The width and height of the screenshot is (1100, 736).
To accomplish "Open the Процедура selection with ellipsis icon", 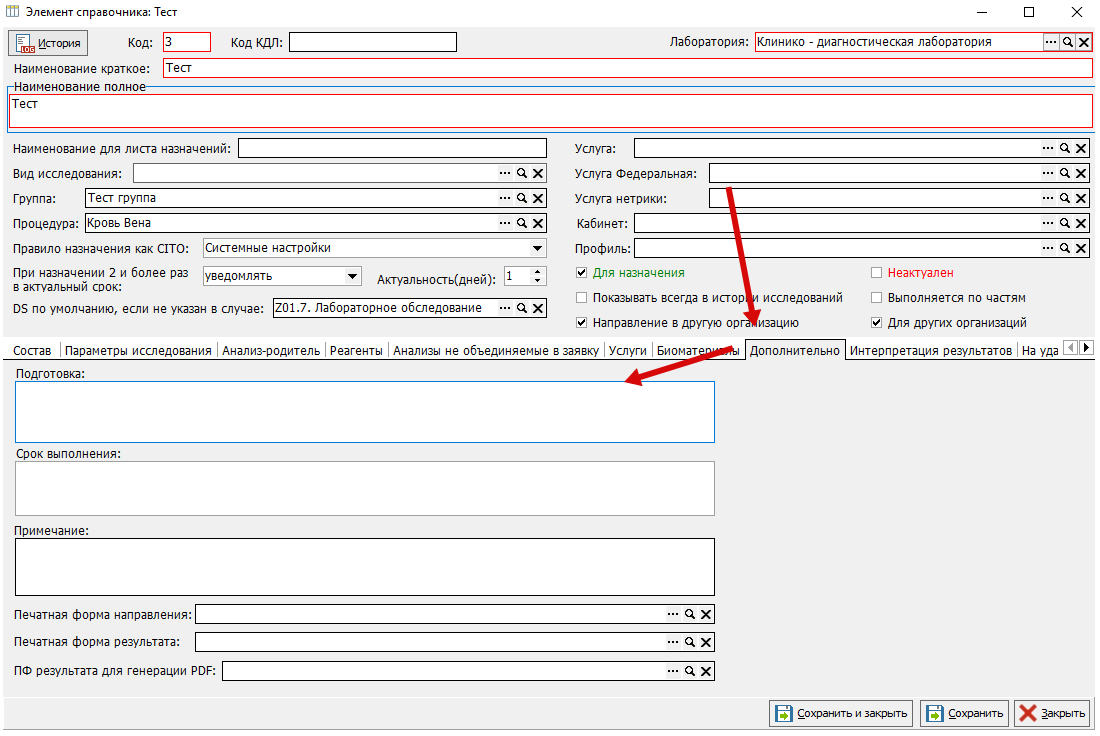I will (505, 223).
